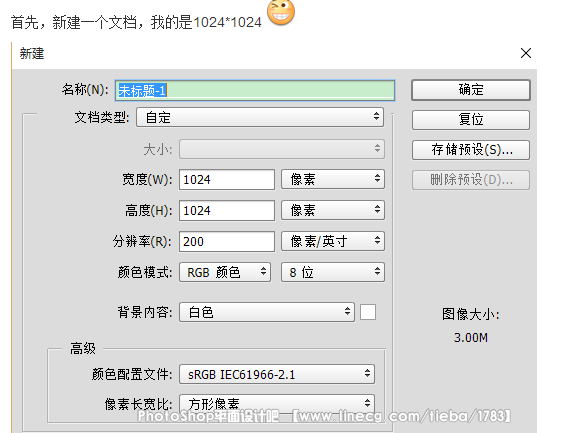Click the 确定 confirm button
Viewport: 561px width, 433px height.
[471, 90]
